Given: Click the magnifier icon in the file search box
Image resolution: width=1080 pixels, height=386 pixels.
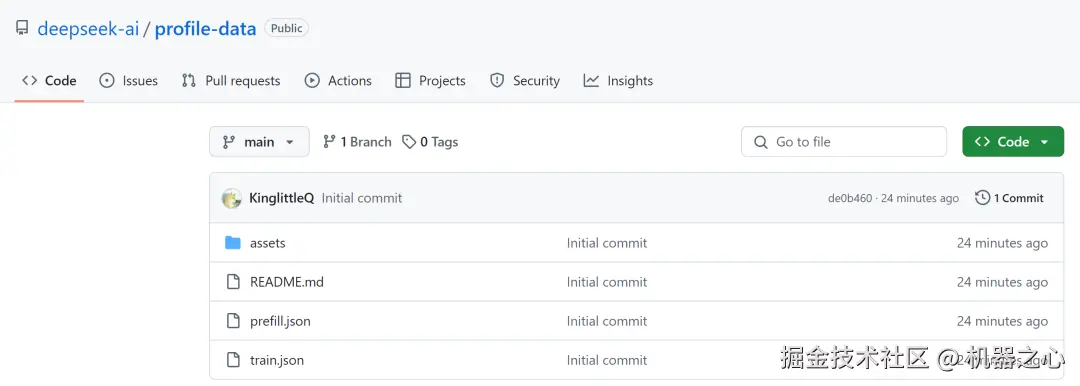Looking at the screenshot, I should (760, 142).
